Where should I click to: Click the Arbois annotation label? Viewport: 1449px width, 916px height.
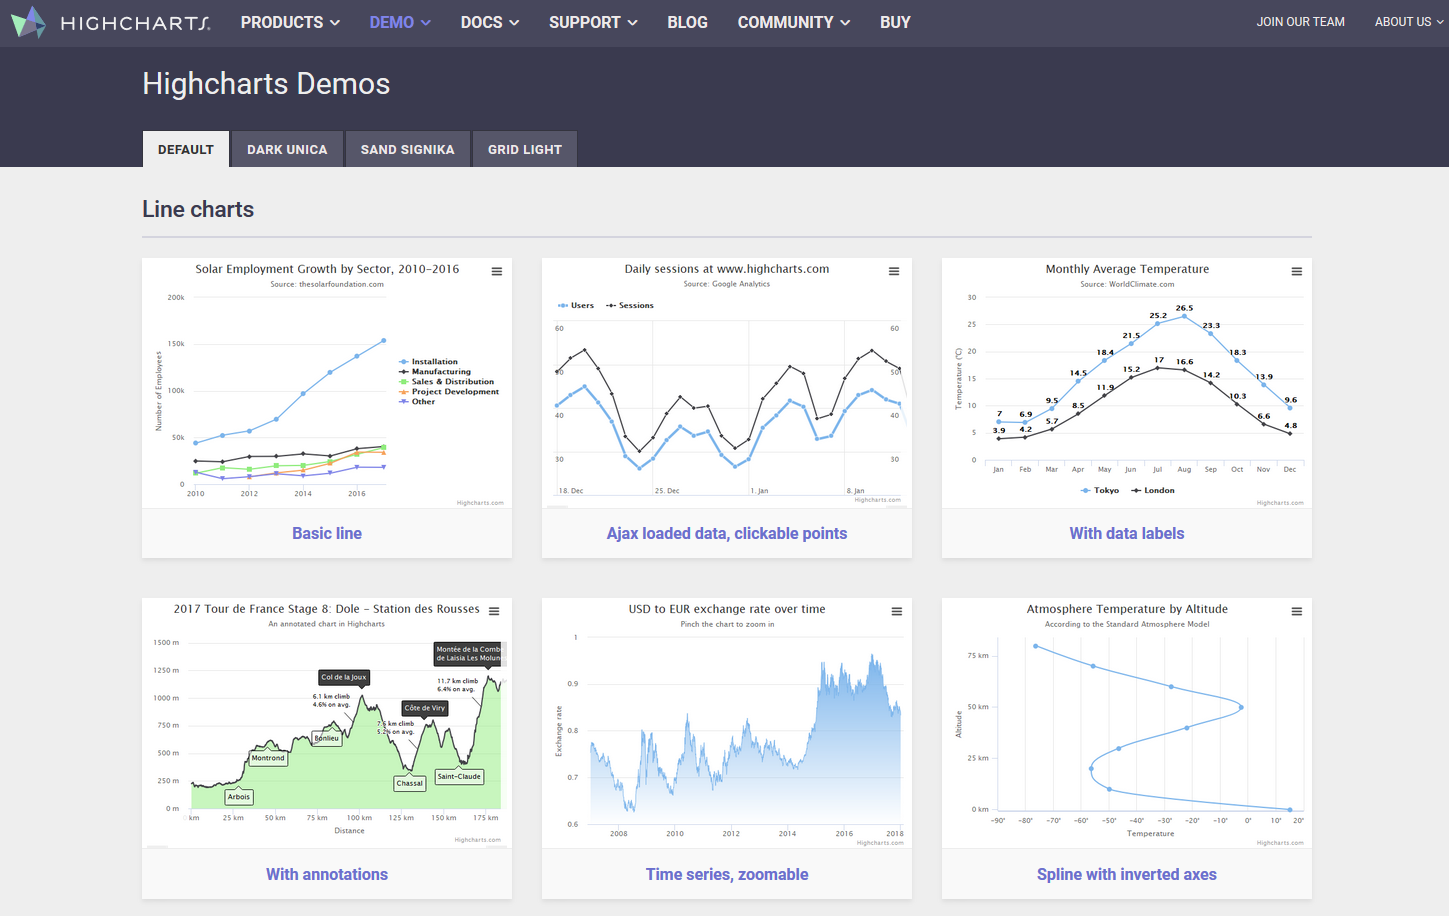239,797
